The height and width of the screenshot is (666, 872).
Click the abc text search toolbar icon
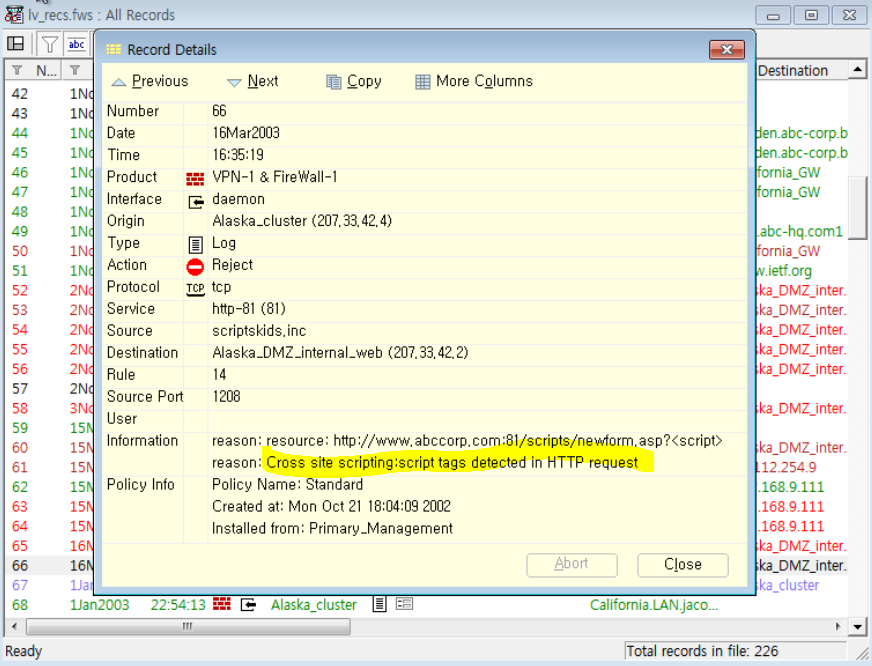[77, 44]
